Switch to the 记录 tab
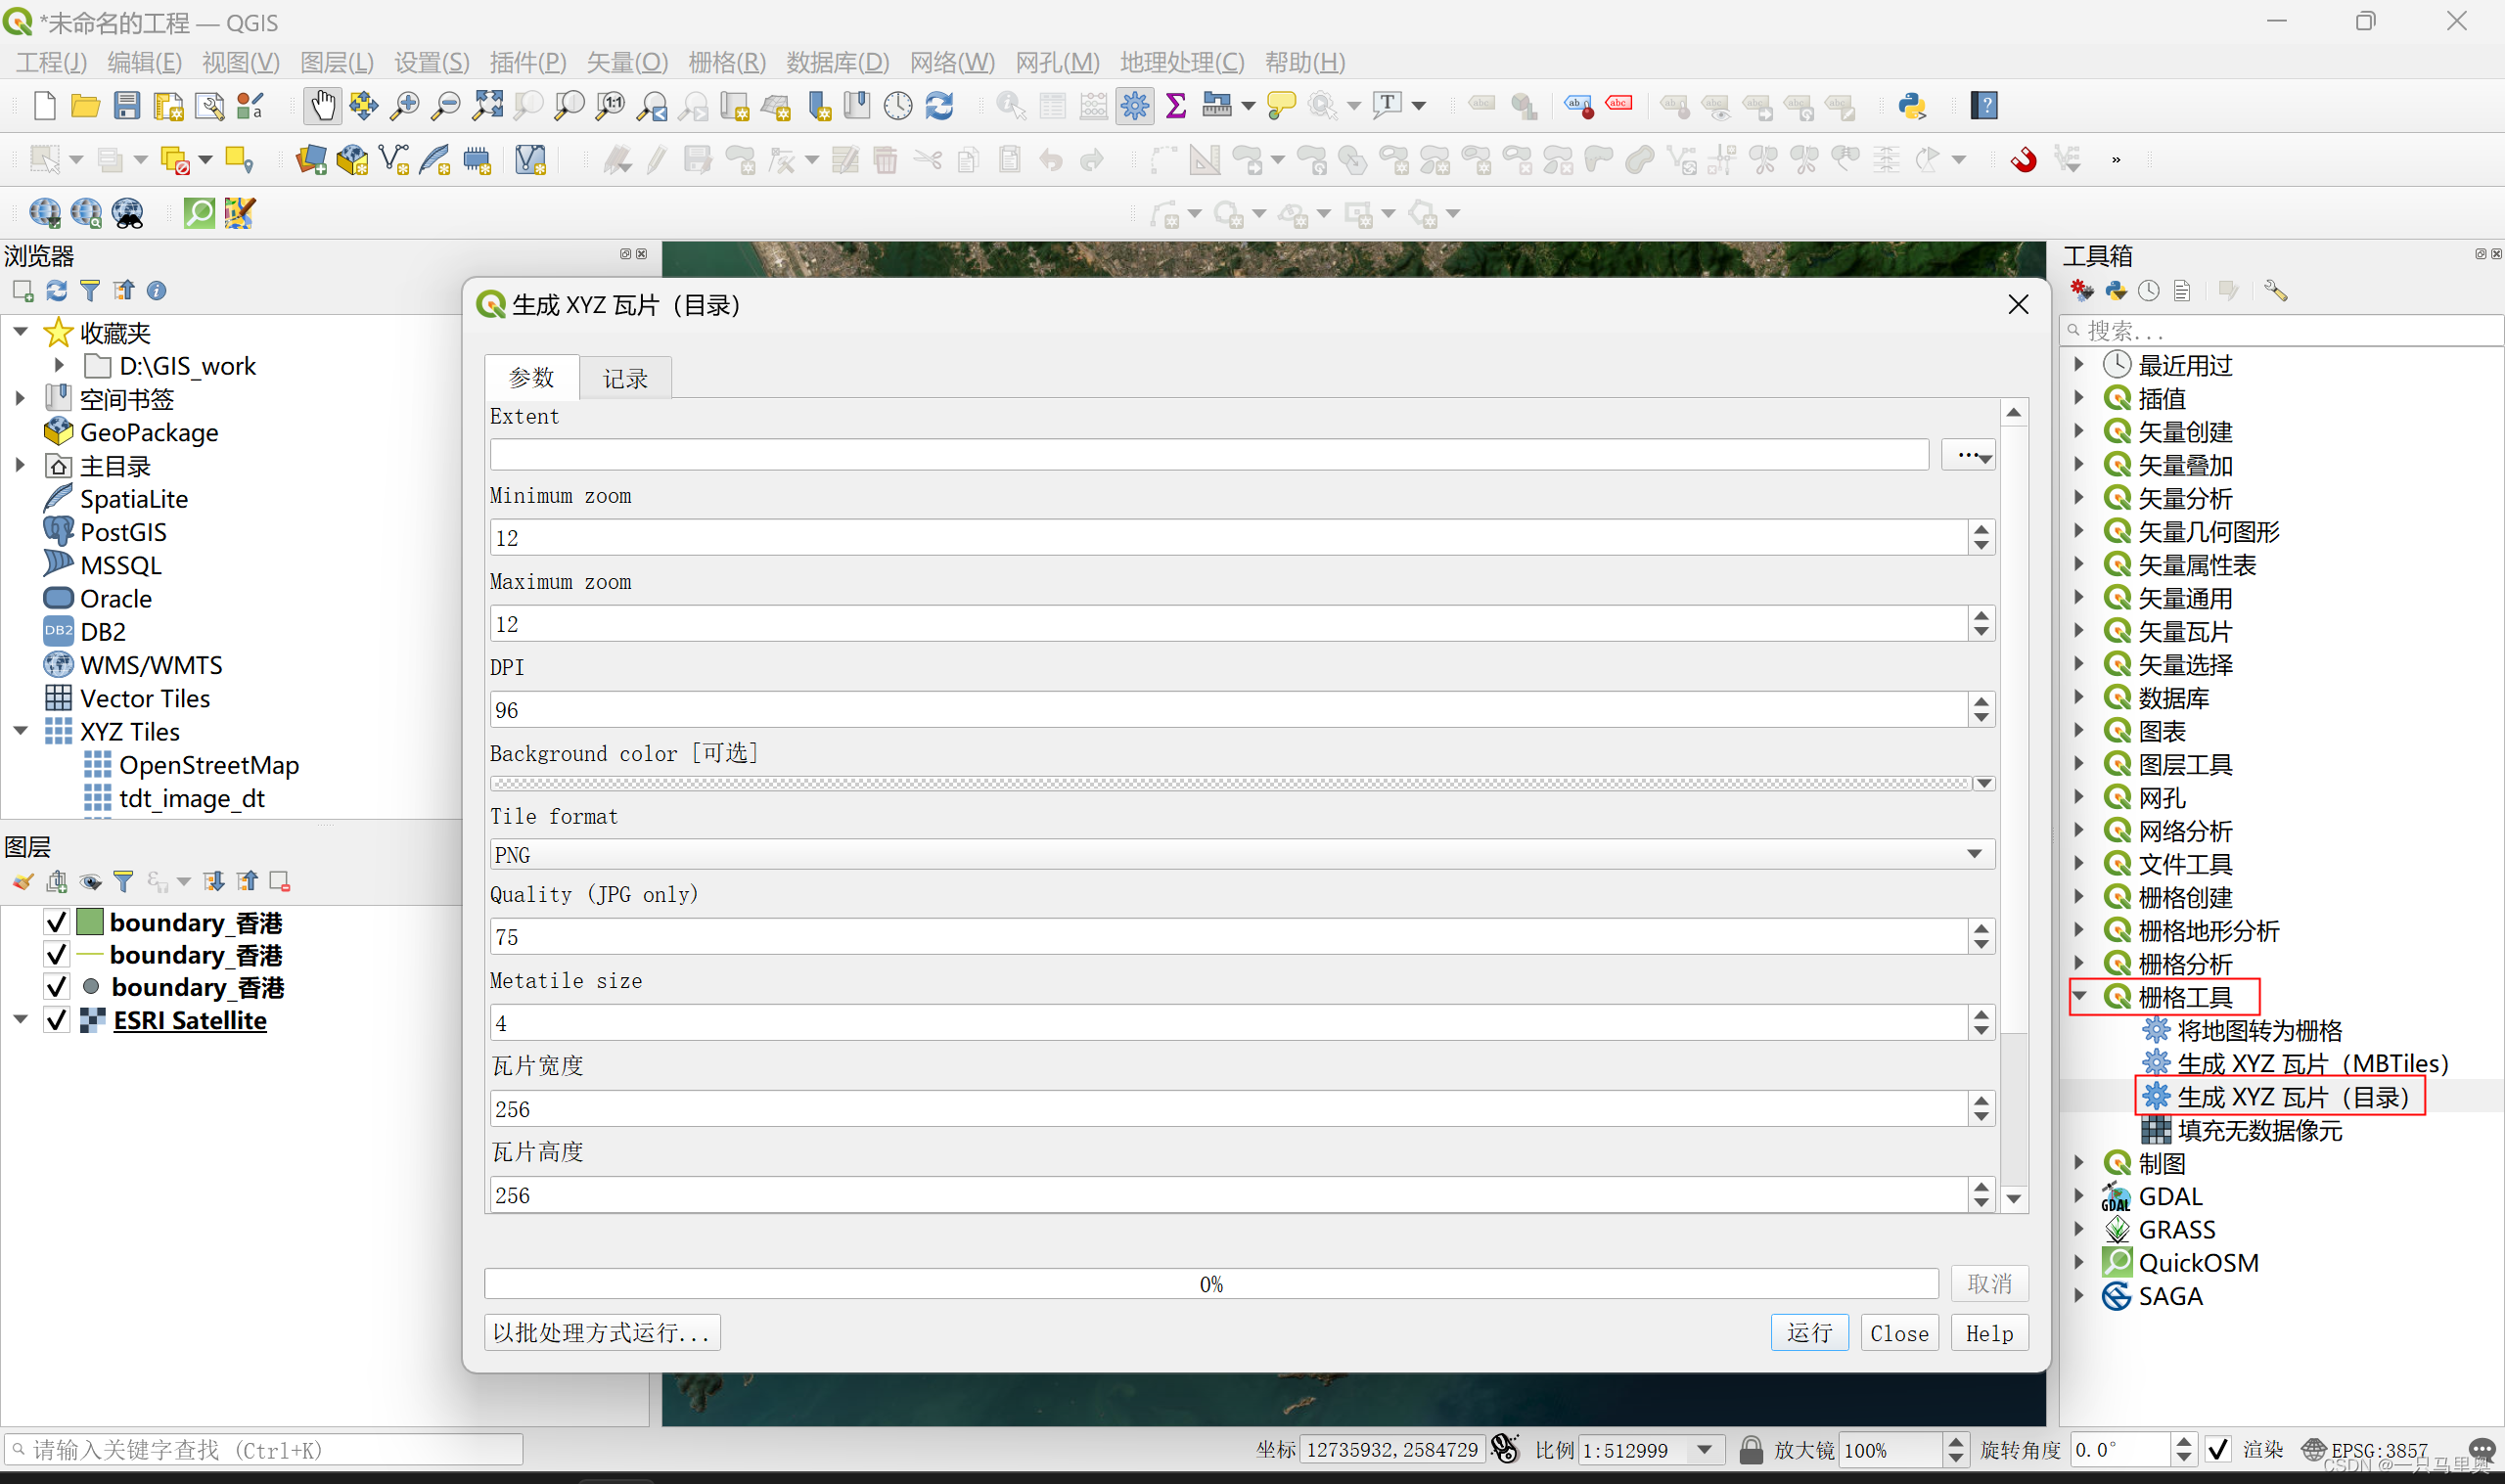The width and height of the screenshot is (2505, 1484). pos(625,379)
